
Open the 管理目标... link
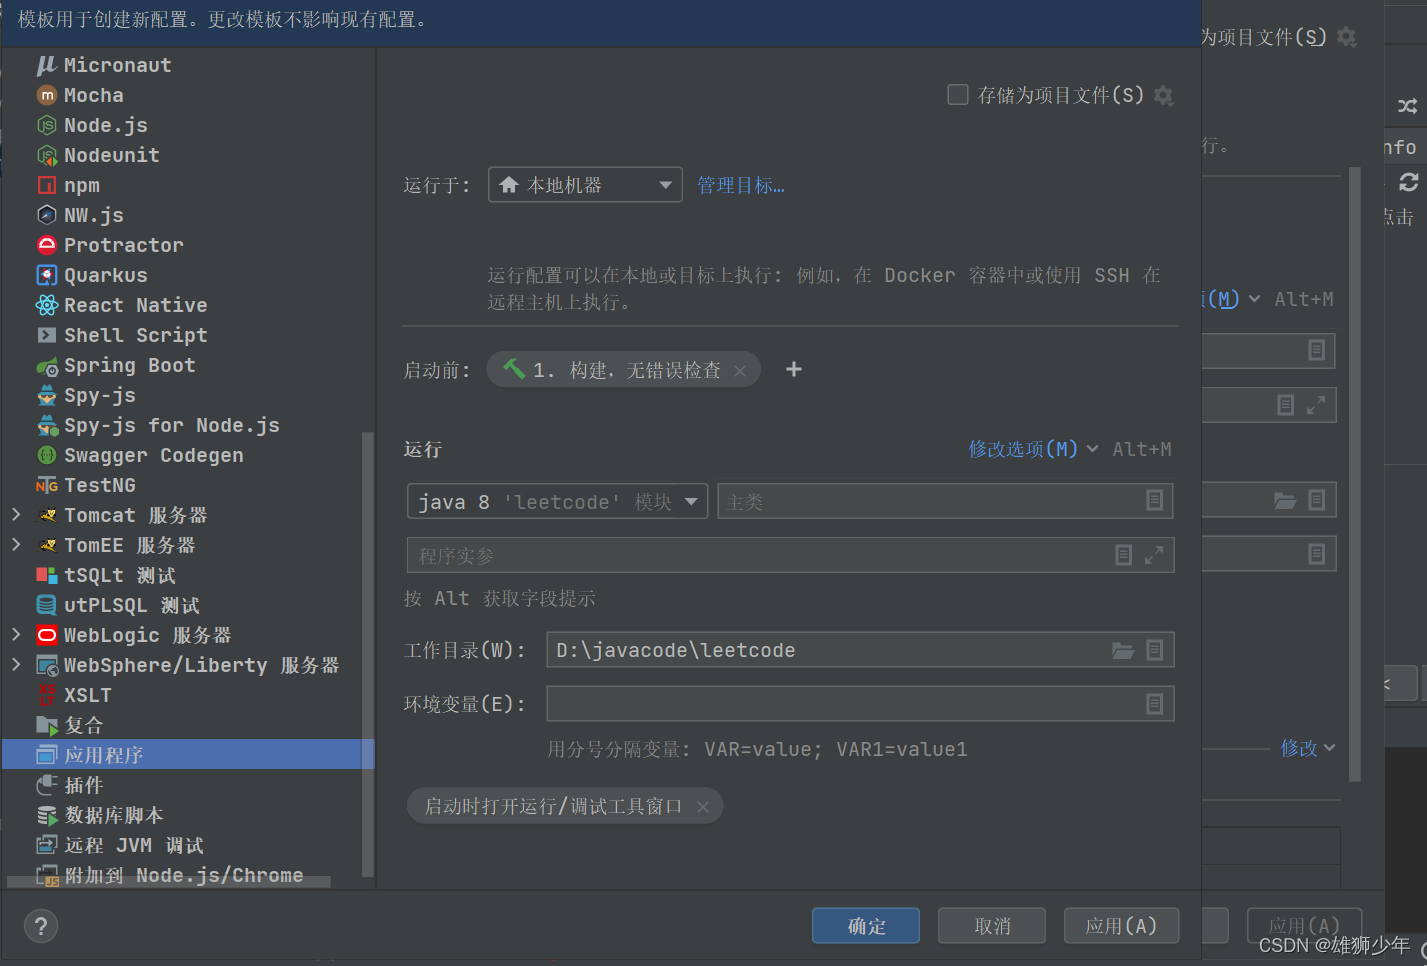(741, 184)
